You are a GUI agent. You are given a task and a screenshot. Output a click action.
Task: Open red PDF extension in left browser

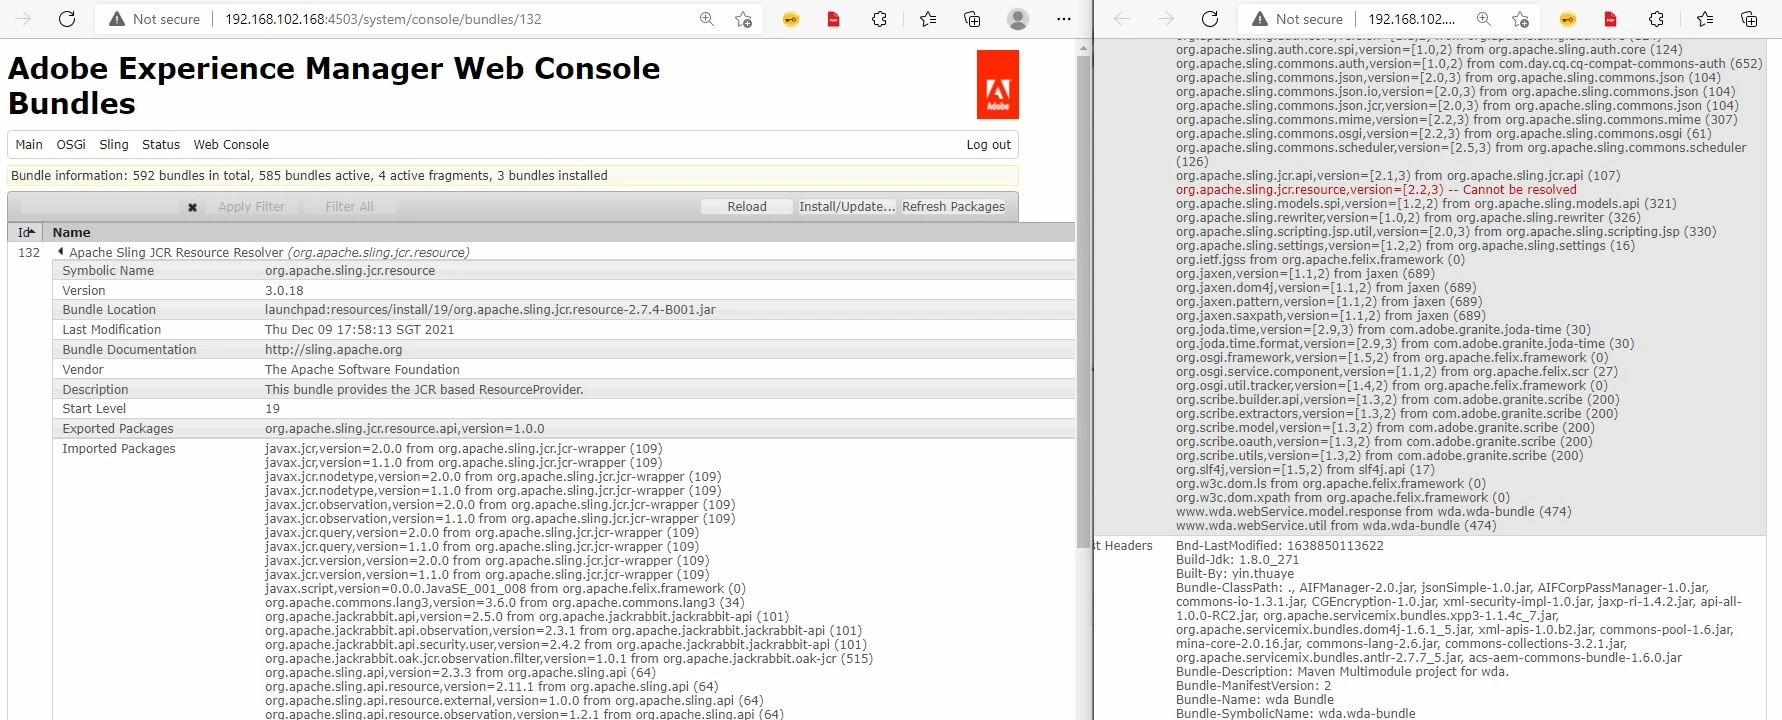[x=833, y=19]
